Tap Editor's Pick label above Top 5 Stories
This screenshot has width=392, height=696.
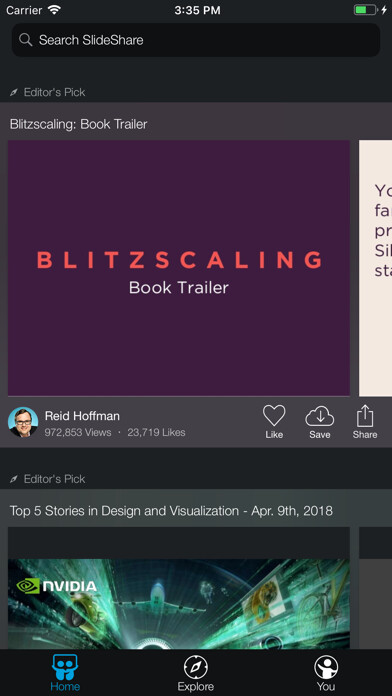pos(48,479)
